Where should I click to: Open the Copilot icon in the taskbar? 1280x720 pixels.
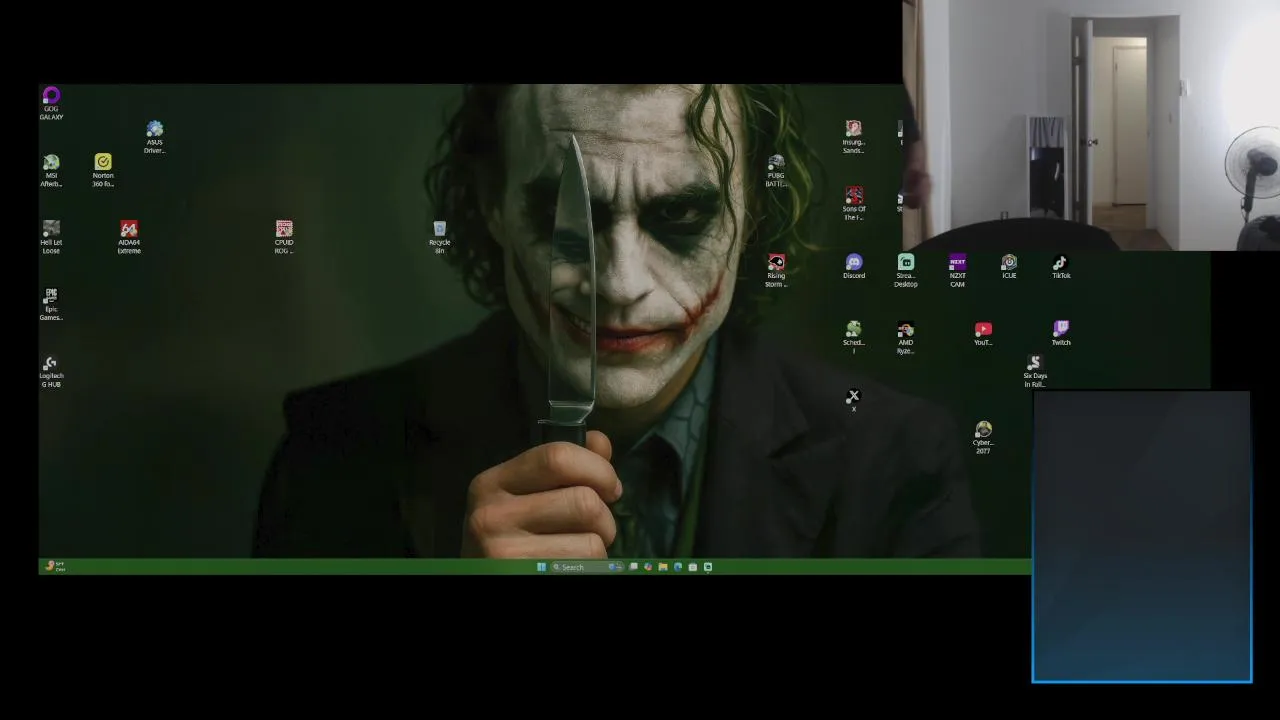648,567
